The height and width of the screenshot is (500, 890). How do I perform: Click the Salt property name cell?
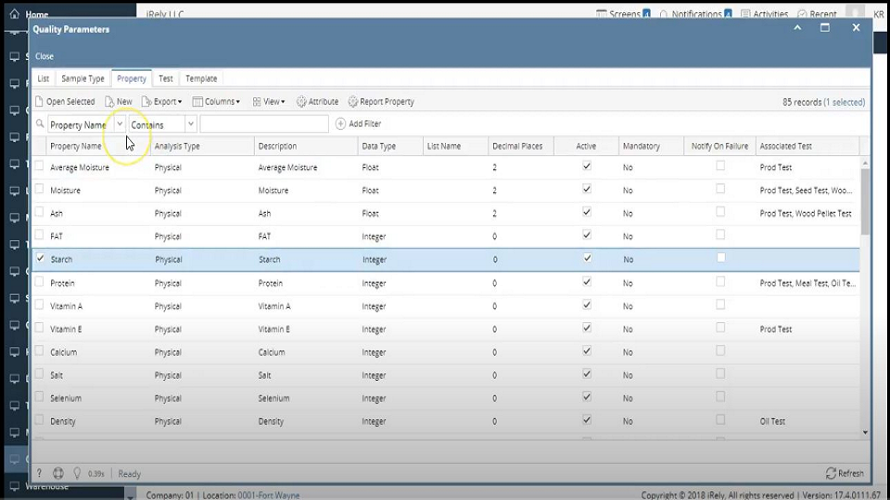coord(56,375)
